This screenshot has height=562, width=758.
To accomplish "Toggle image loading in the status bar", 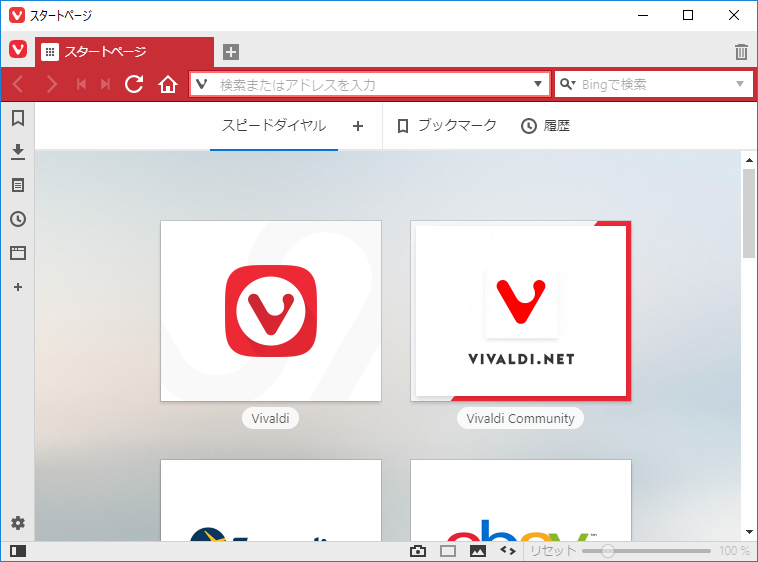I will tap(478, 551).
